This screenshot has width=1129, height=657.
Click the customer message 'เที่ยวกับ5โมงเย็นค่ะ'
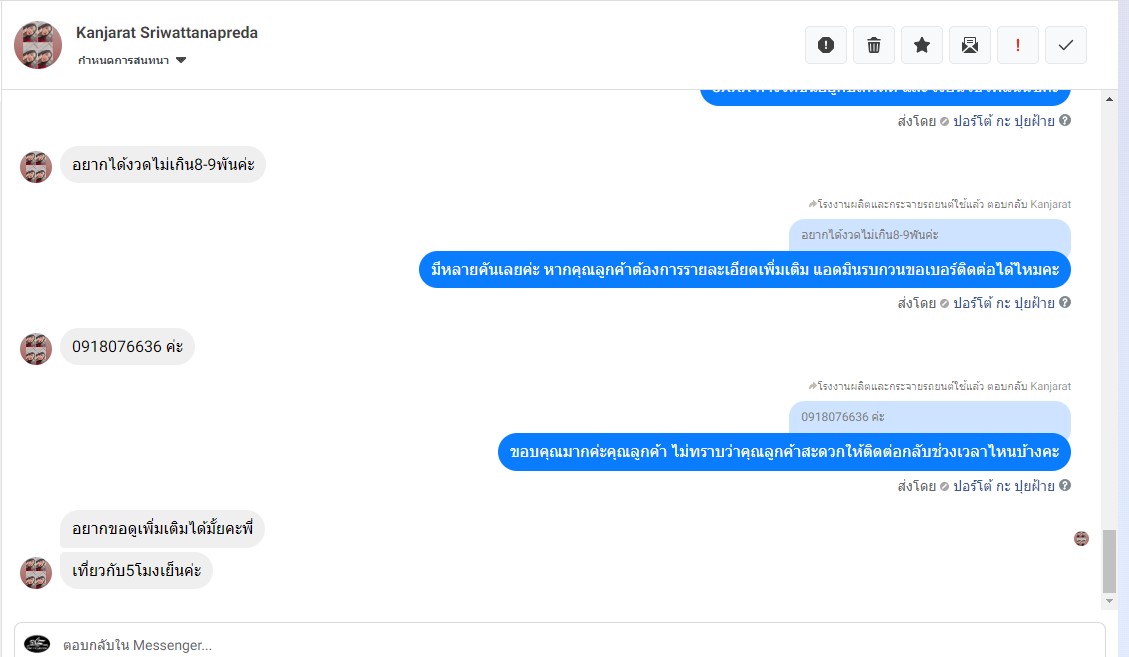point(137,571)
